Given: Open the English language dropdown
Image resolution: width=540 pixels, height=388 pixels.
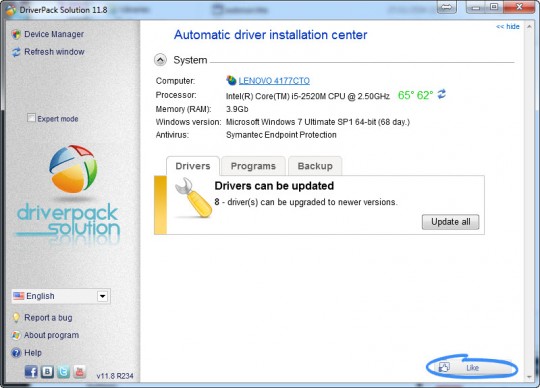Looking at the screenshot, I should [61, 296].
